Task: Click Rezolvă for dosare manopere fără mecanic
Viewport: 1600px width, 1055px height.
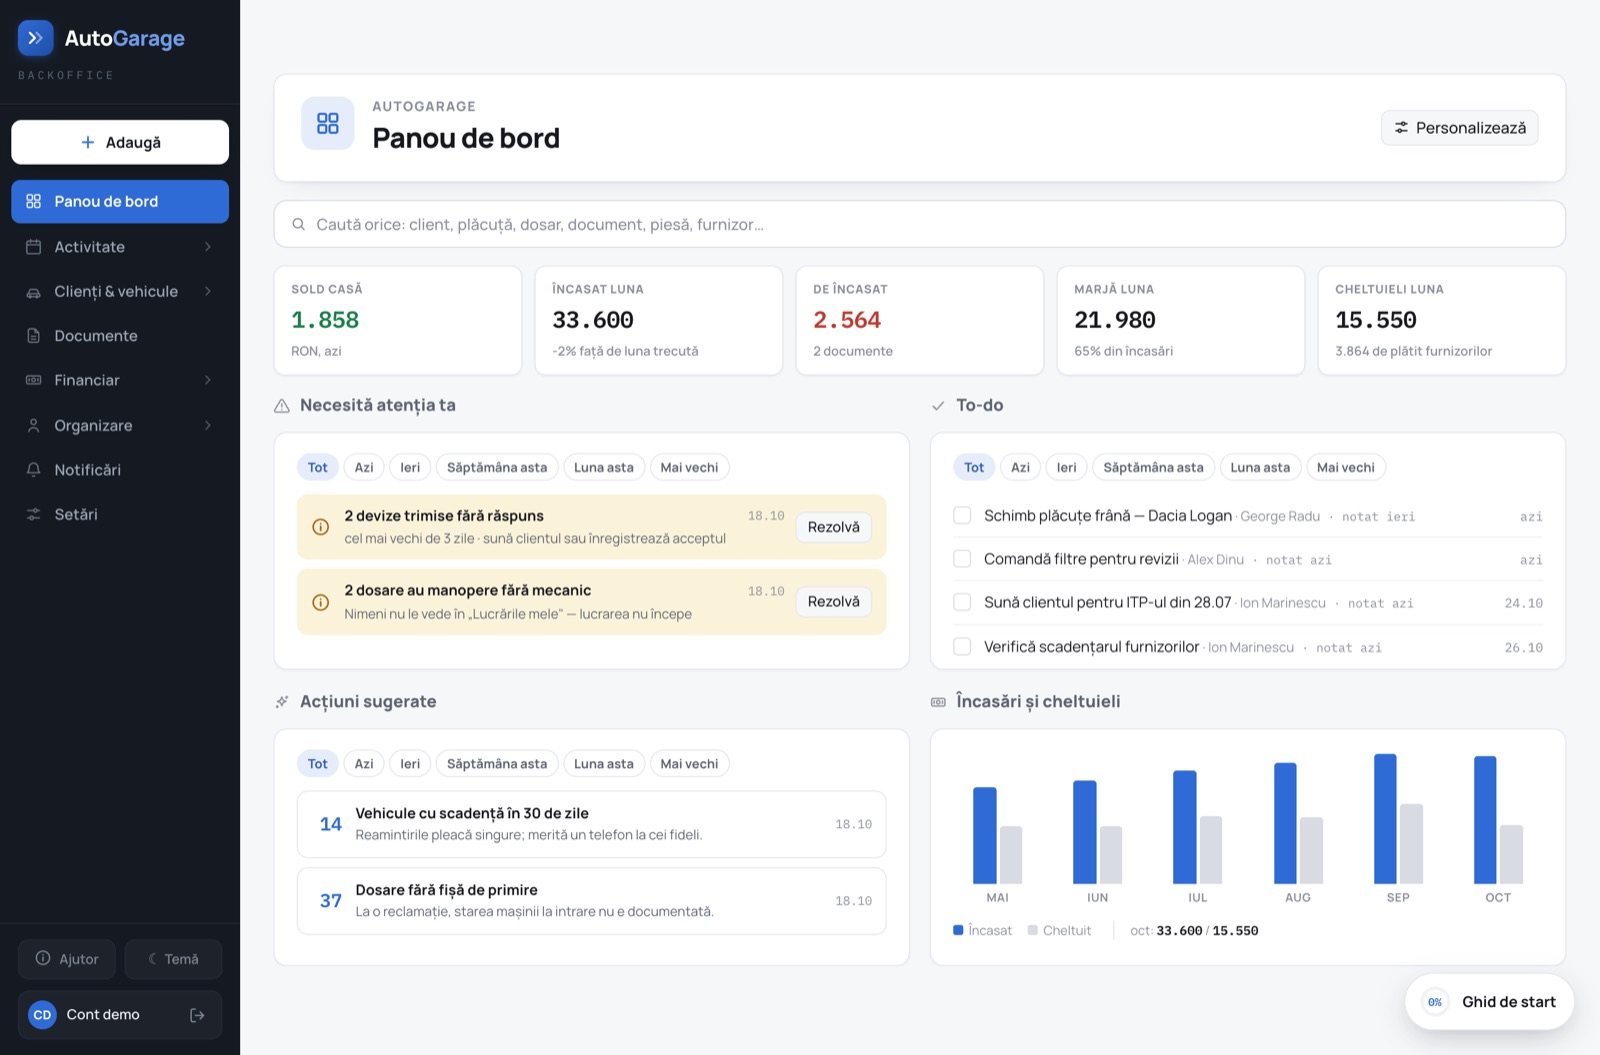Action: (x=833, y=602)
